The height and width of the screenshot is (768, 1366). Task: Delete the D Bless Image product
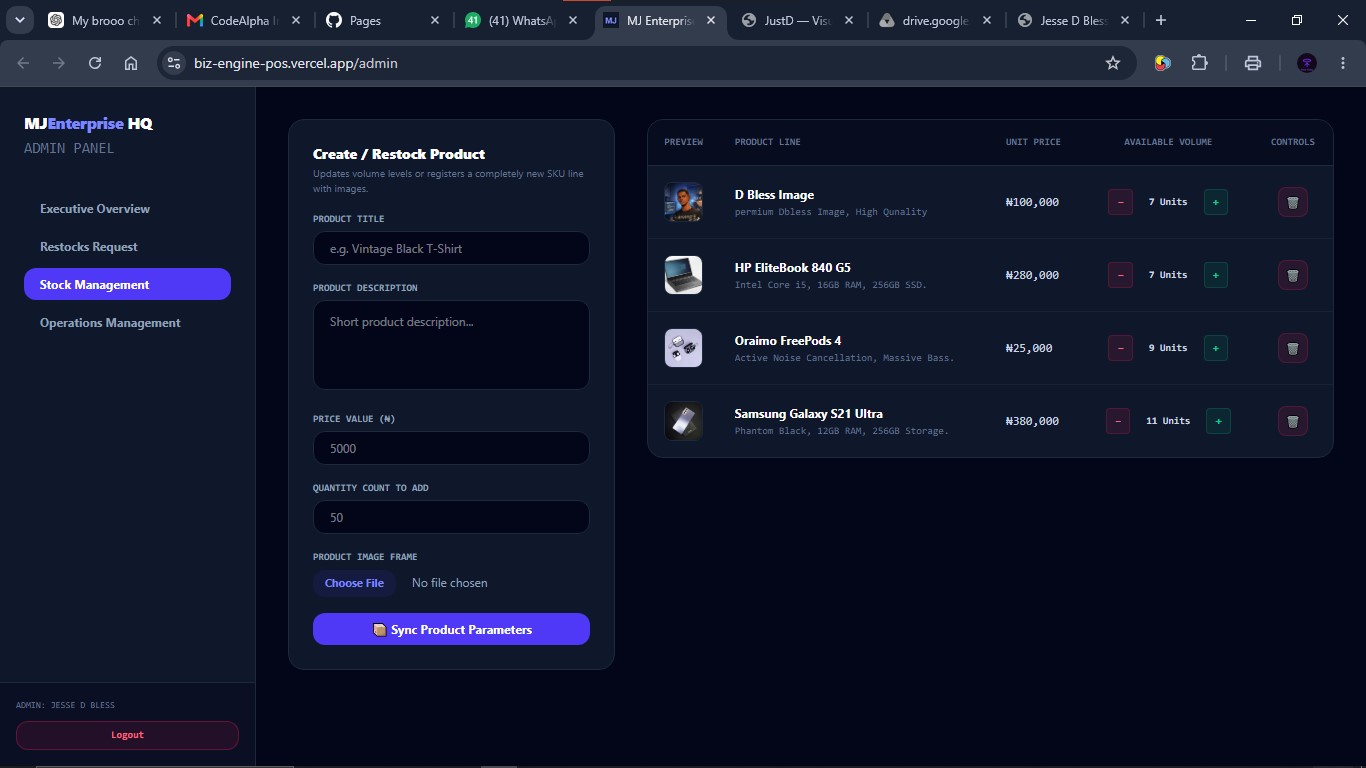[1292, 202]
